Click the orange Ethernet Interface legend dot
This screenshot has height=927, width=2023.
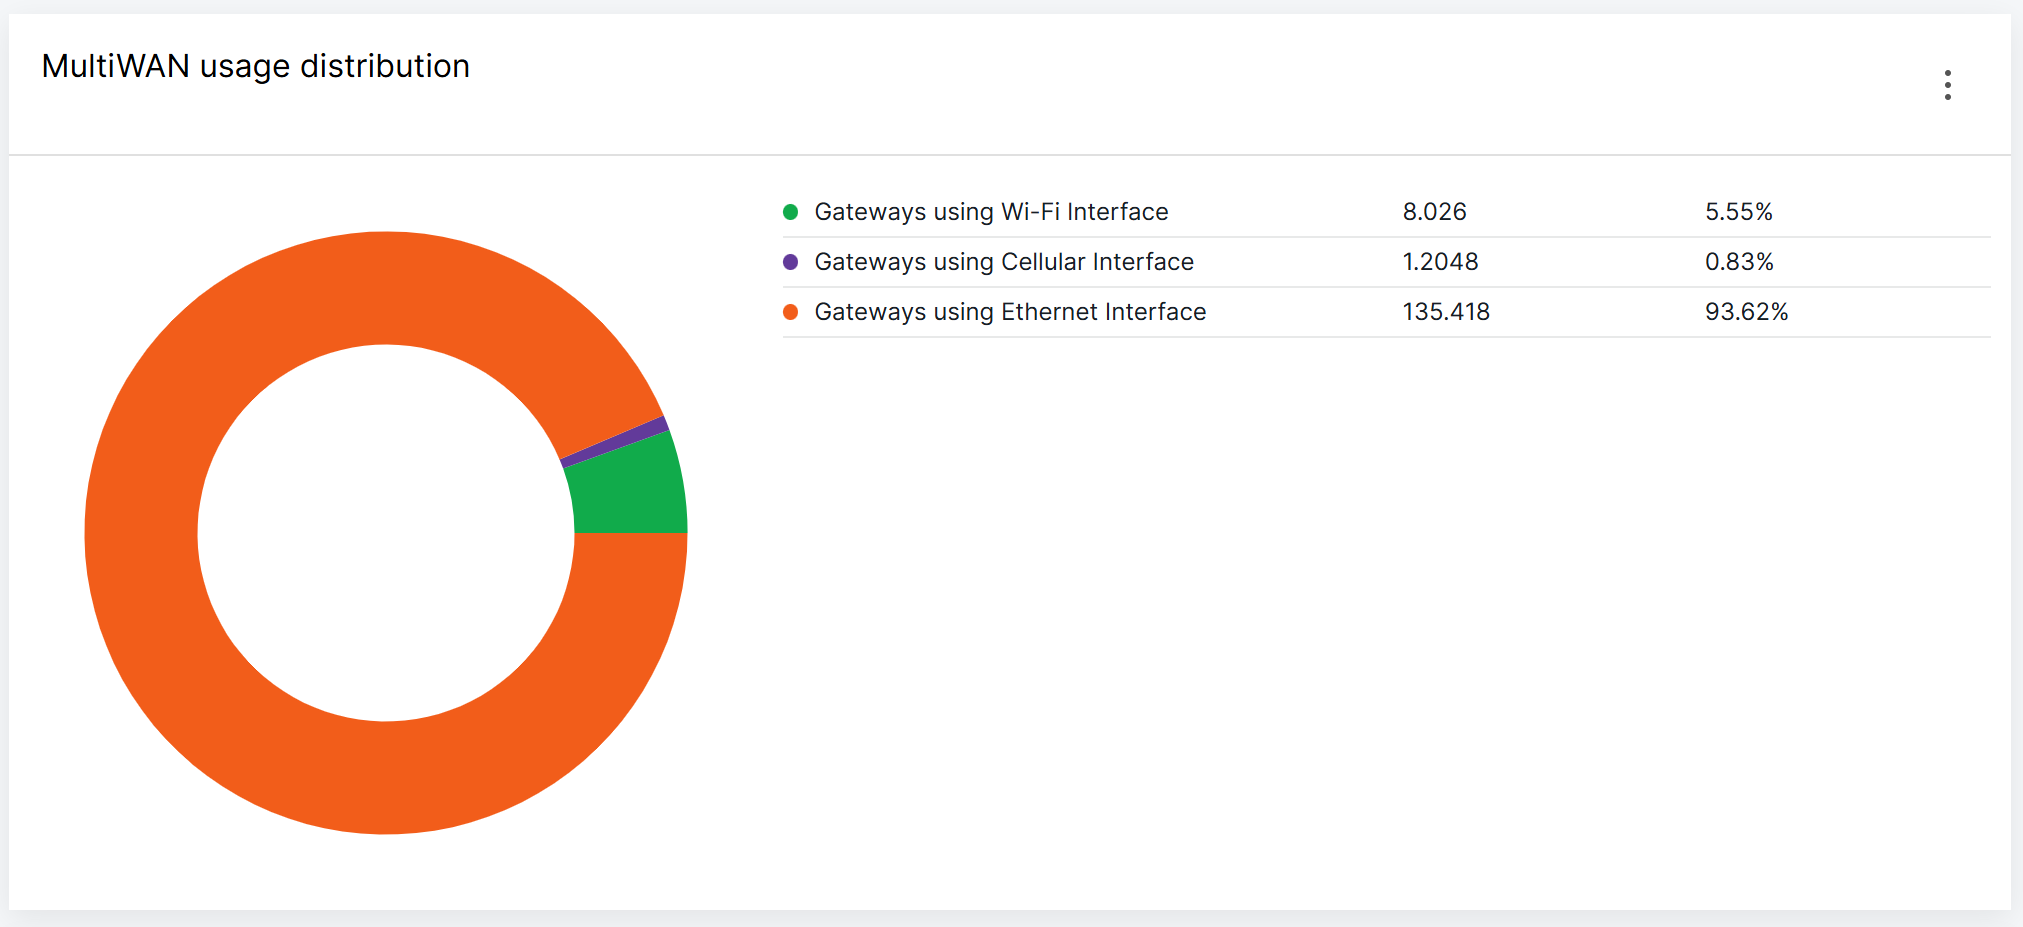(790, 312)
